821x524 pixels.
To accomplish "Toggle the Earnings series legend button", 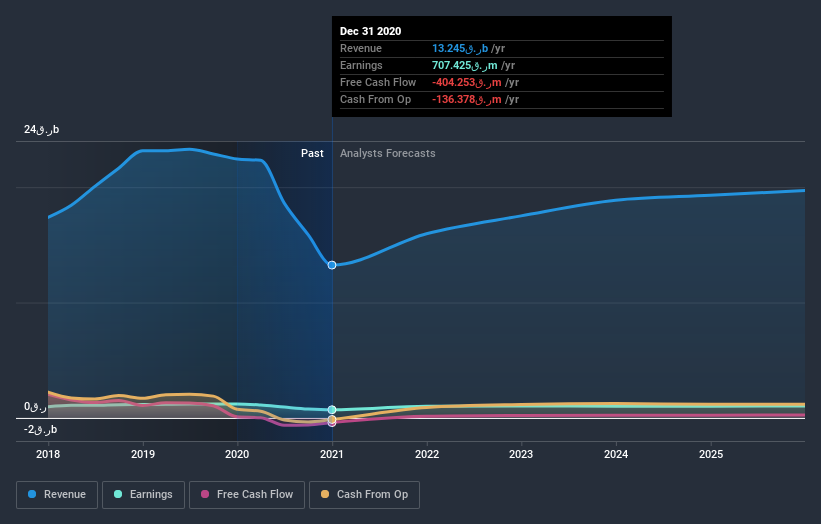I will click(143, 495).
